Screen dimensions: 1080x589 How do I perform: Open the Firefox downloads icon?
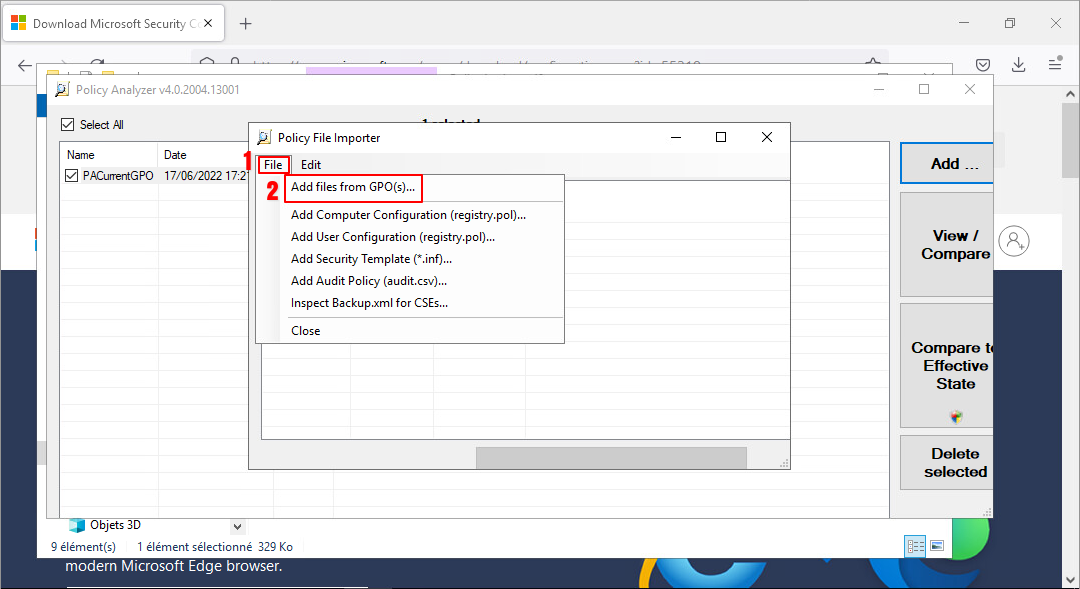pos(1018,64)
